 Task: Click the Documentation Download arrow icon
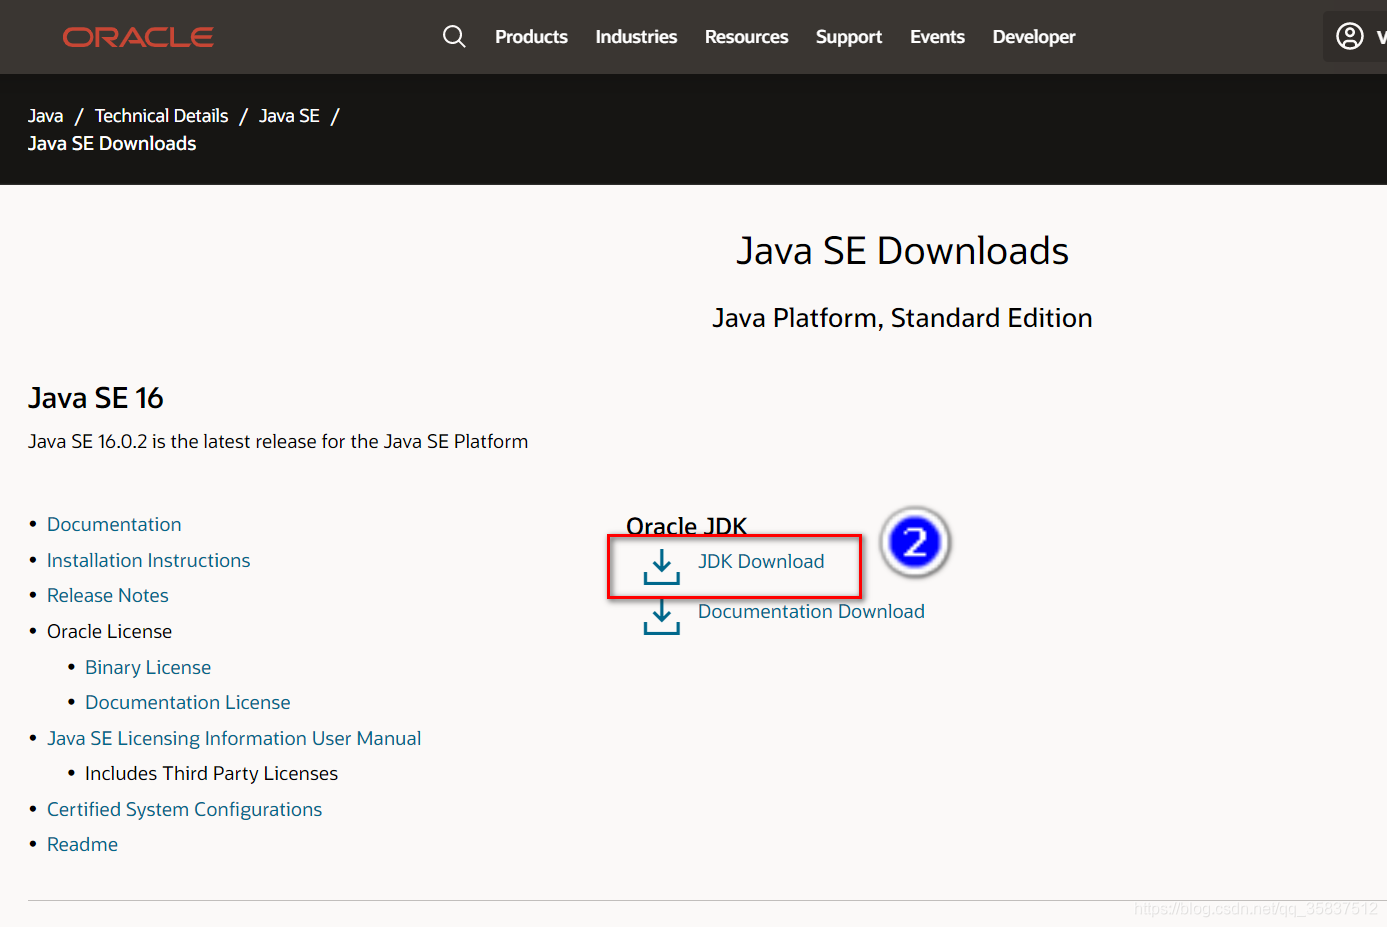[x=661, y=616]
